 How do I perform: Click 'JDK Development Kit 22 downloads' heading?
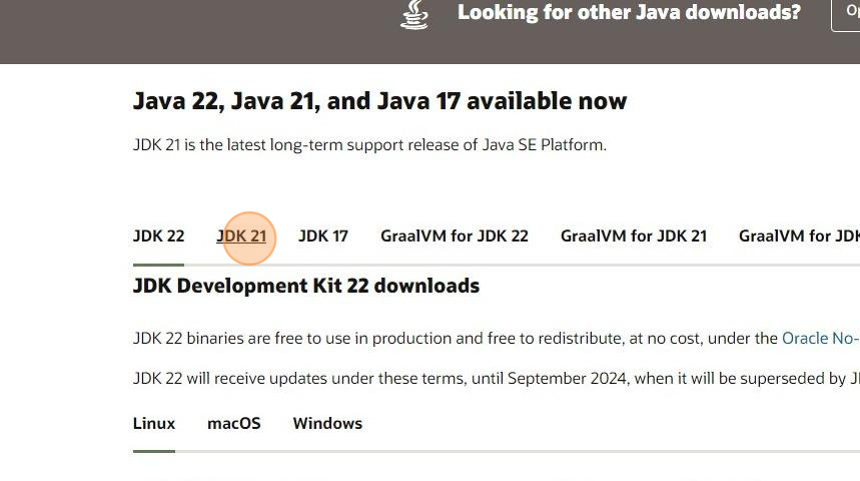(306, 286)
